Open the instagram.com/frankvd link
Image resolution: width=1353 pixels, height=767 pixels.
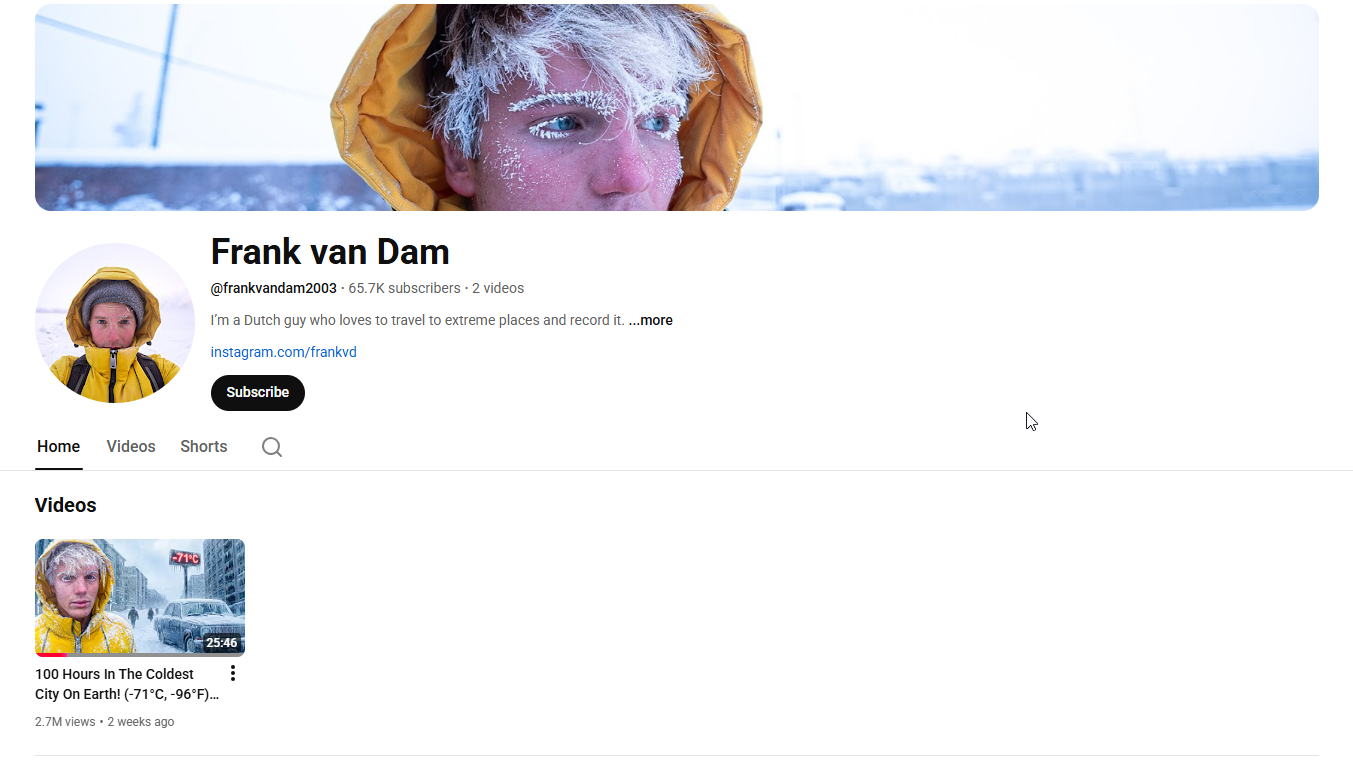[x=284, y=352]
